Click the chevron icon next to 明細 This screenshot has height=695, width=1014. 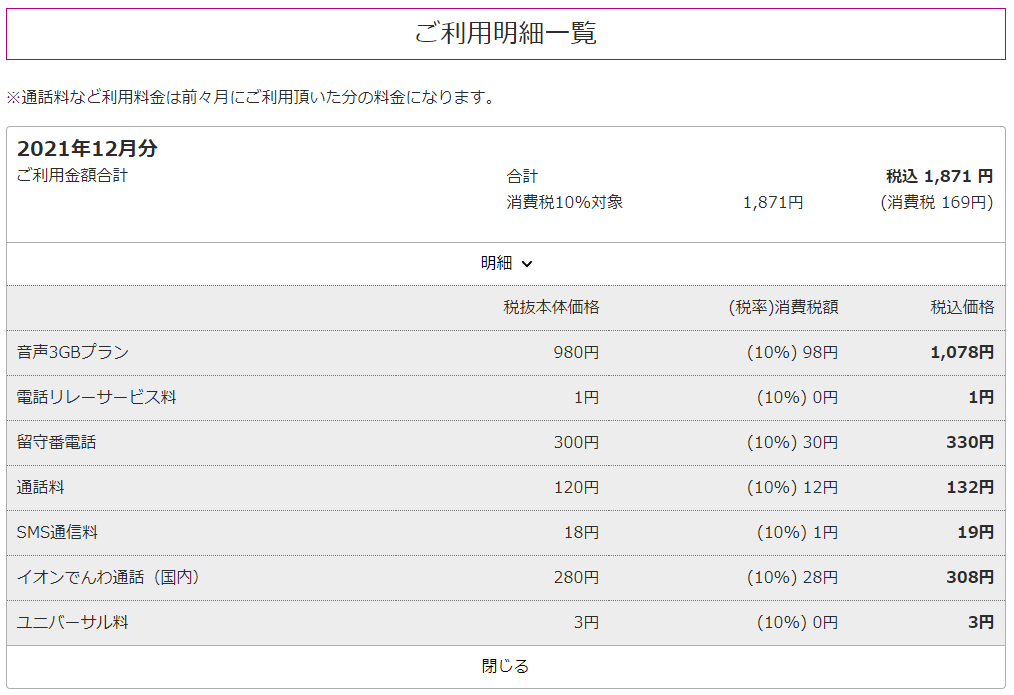click(527, 264)
